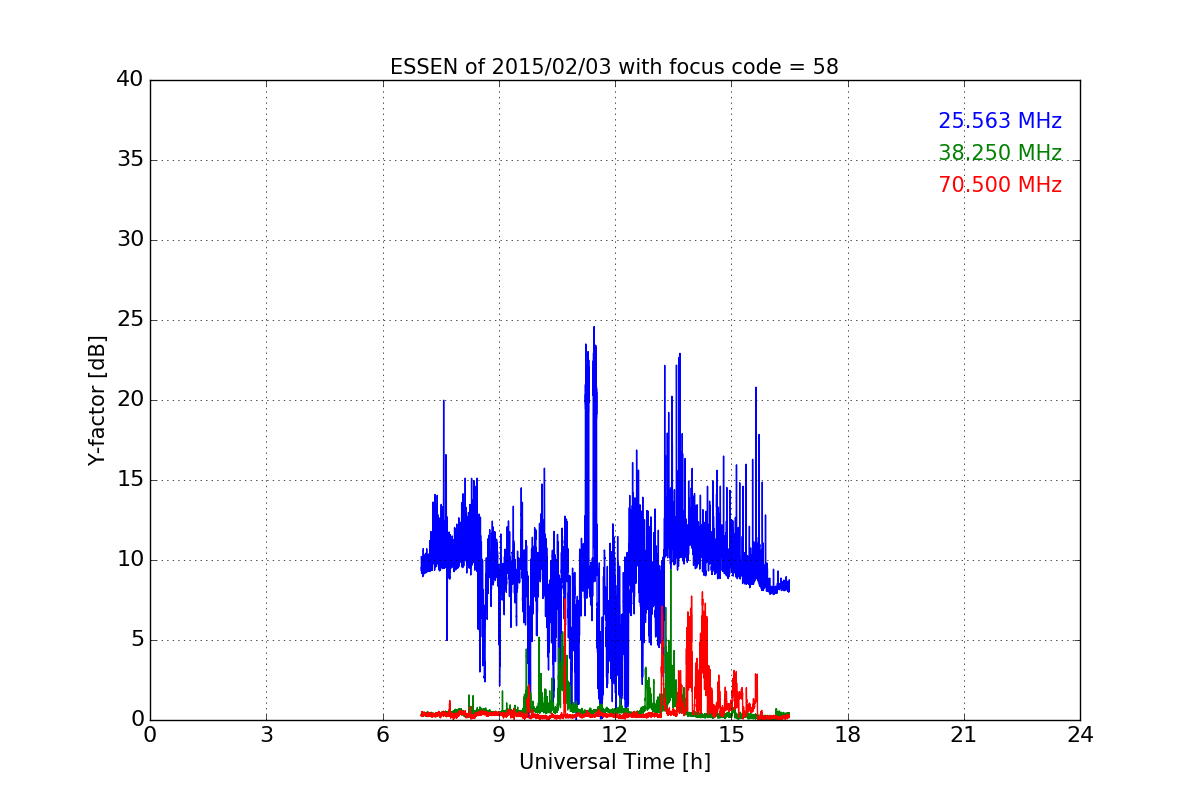Click the x-axis tick label 6
The image size is (1200, 800).
pos(382,735)
